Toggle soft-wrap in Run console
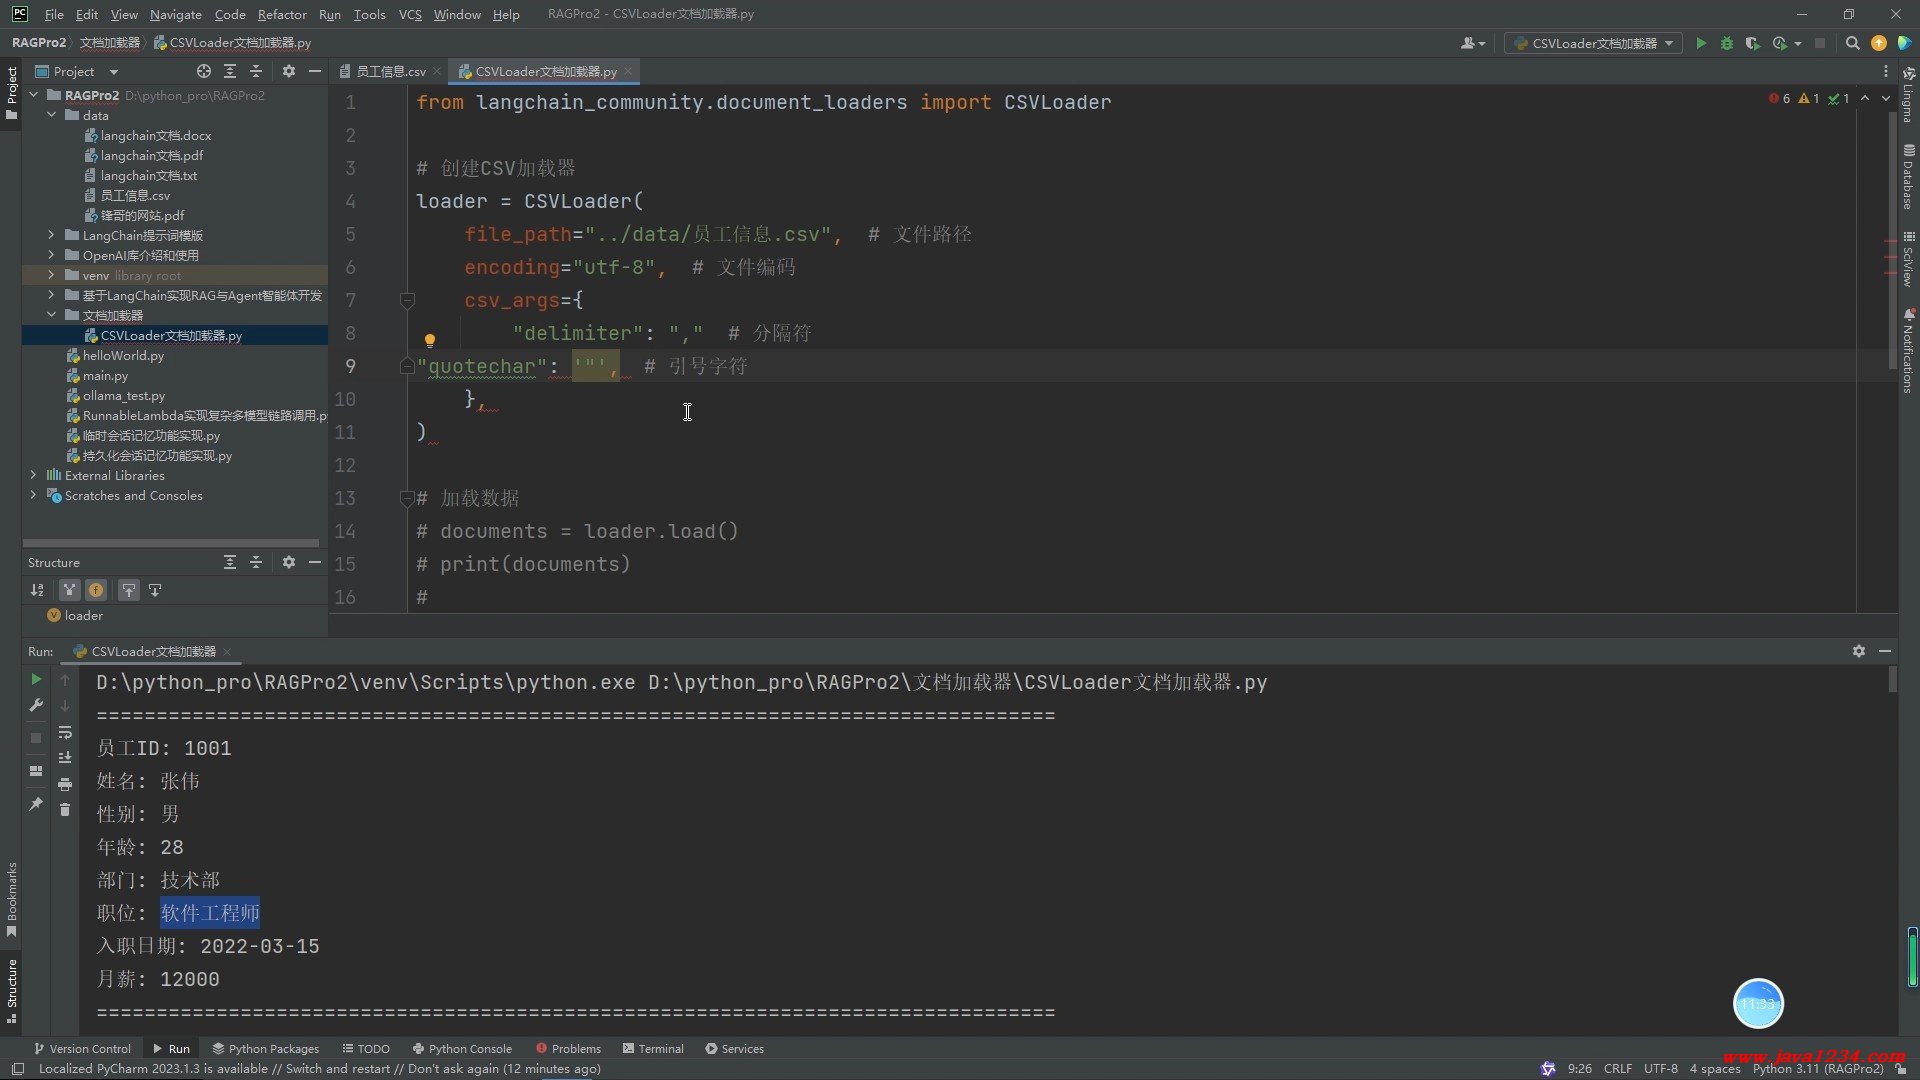Screen dimensions: 1920x1080 point(65,732)
